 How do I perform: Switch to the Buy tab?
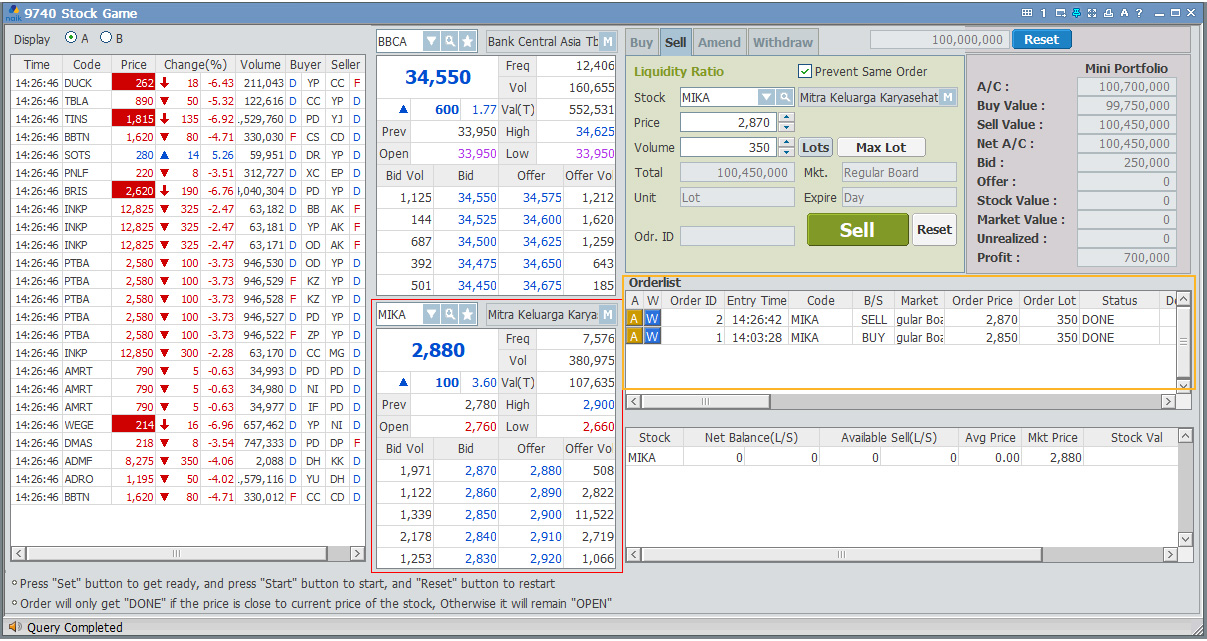641,42
